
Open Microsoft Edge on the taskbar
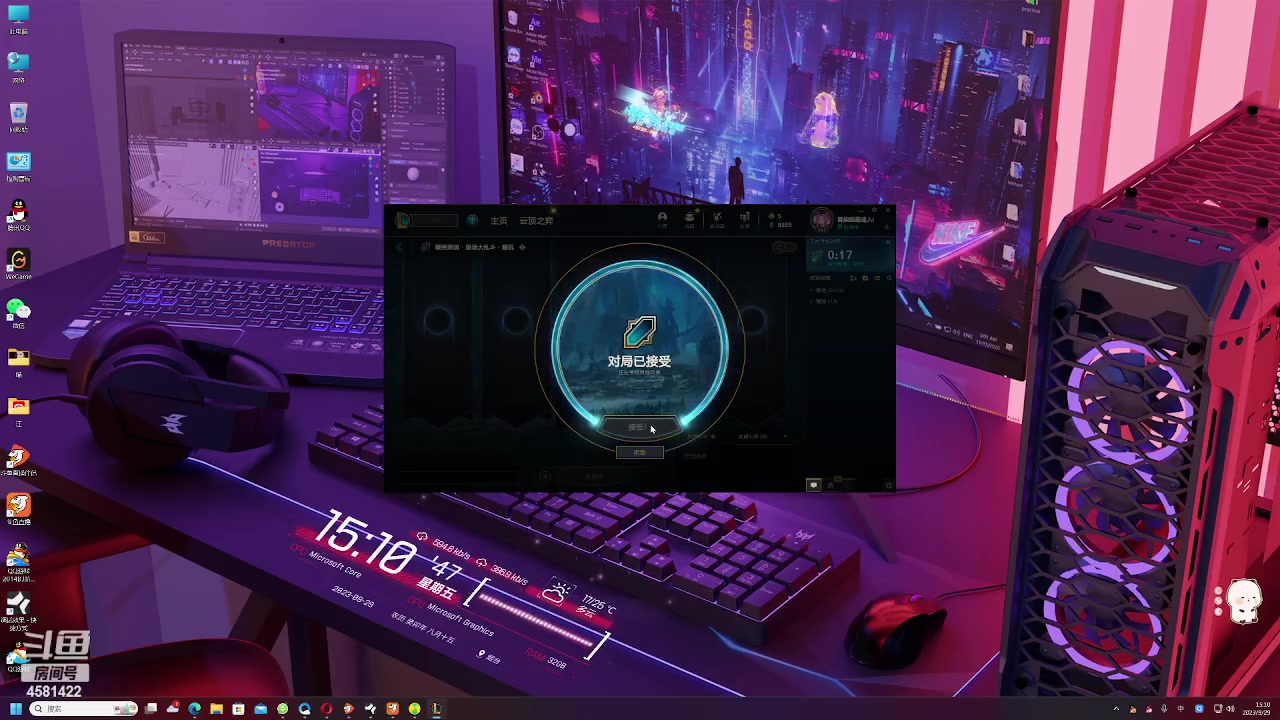point(194,708)
